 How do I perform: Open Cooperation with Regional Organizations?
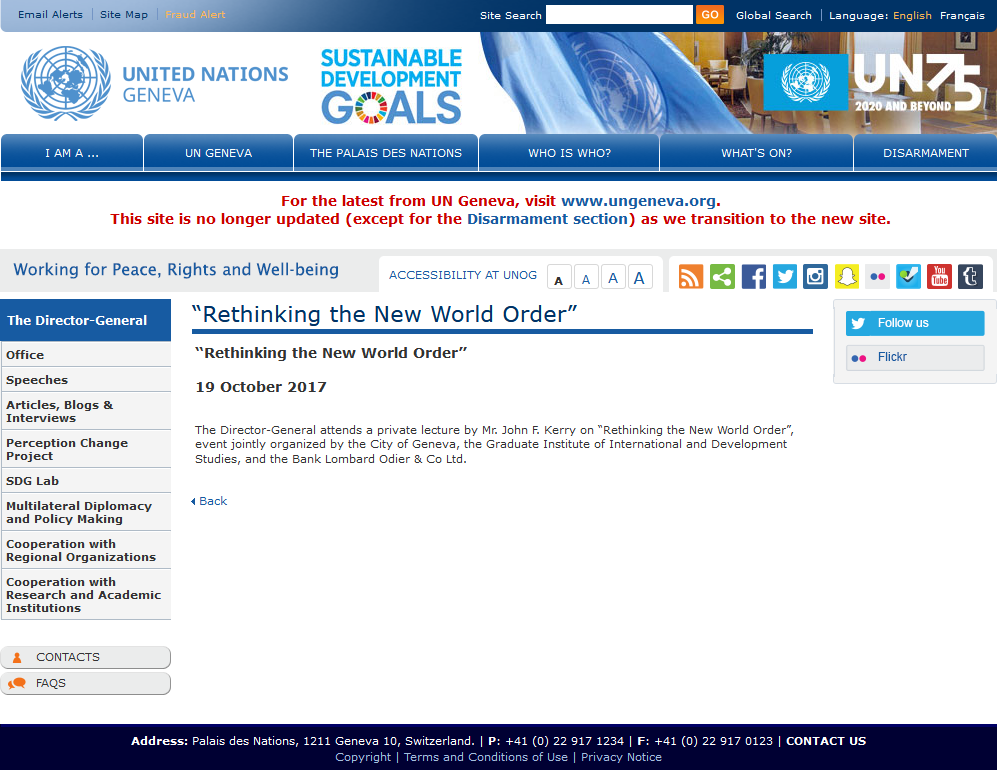(x=86, y=551)
